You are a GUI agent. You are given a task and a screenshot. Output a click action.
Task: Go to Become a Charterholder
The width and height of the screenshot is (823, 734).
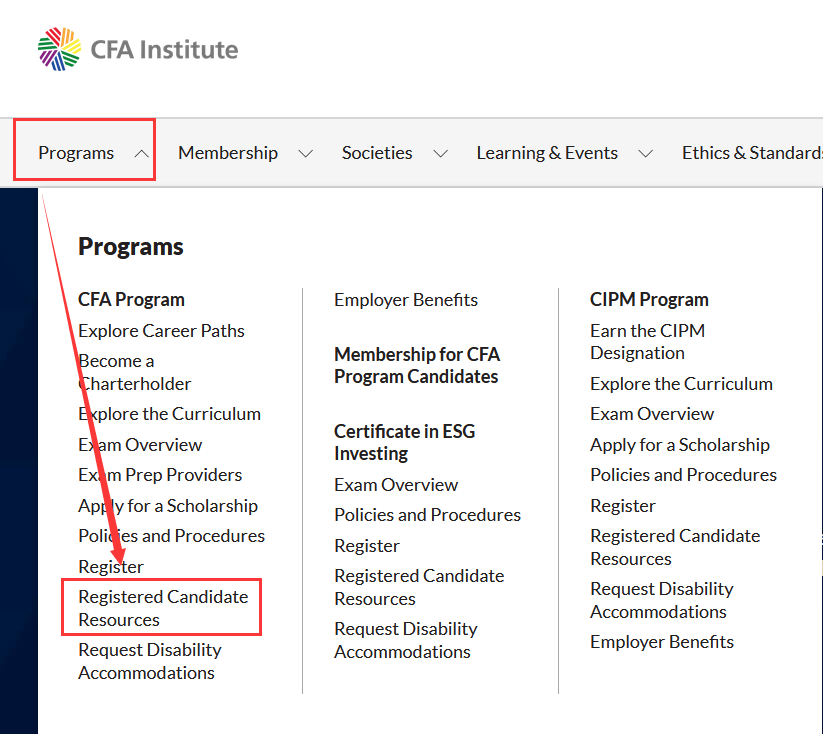[x=134, y=372]
